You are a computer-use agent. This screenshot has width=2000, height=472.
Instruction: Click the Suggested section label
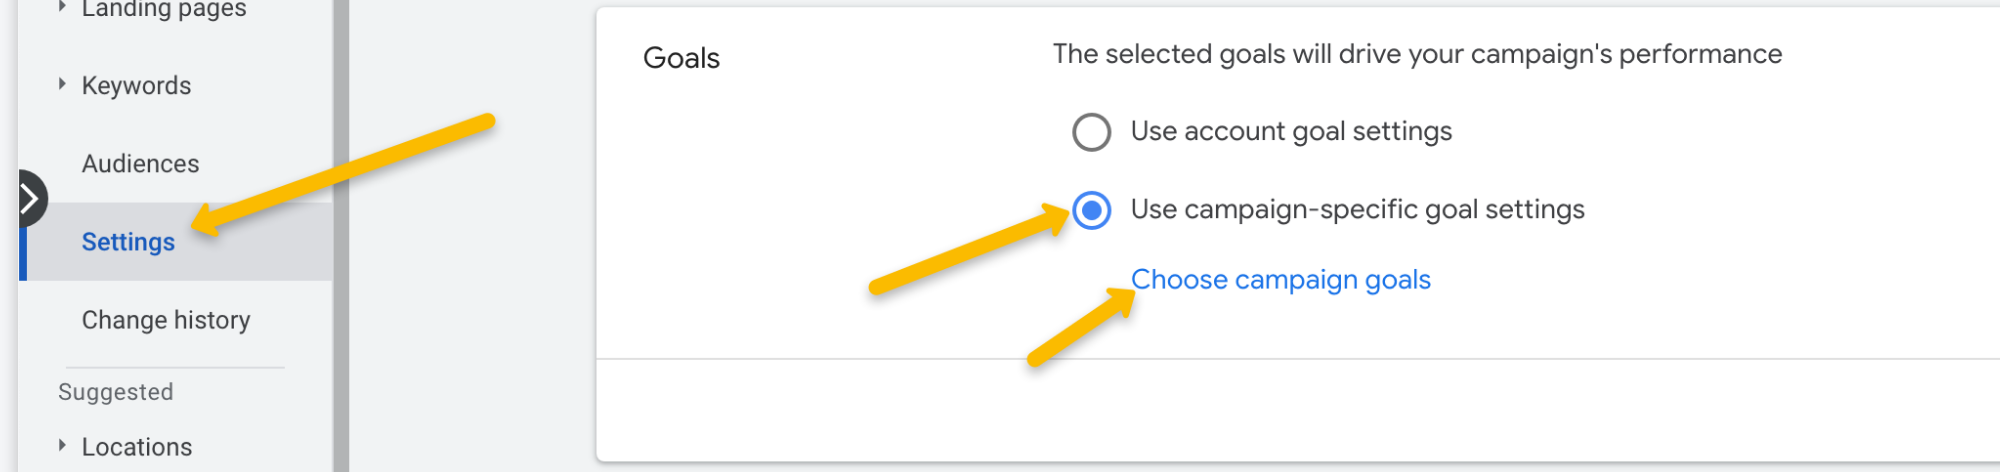point(116,392)
